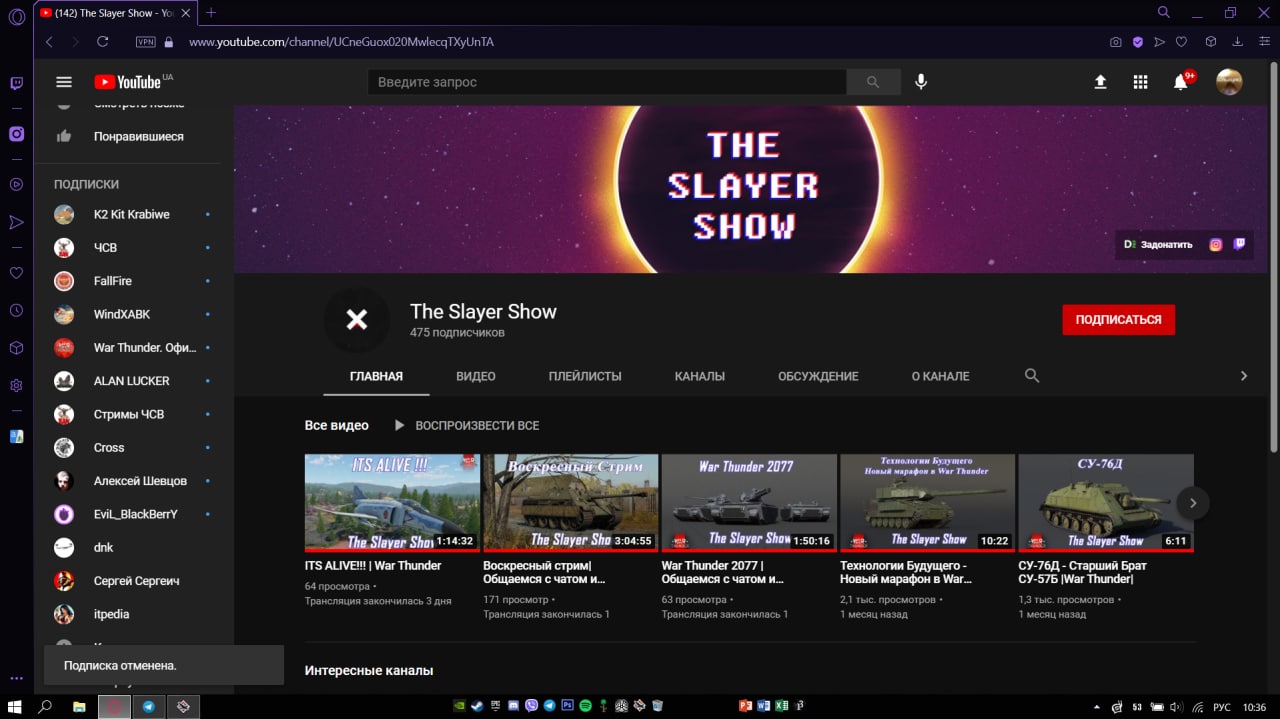Open the Easy setup sliders icon

pyautogui.click(x=1264, y=42)
